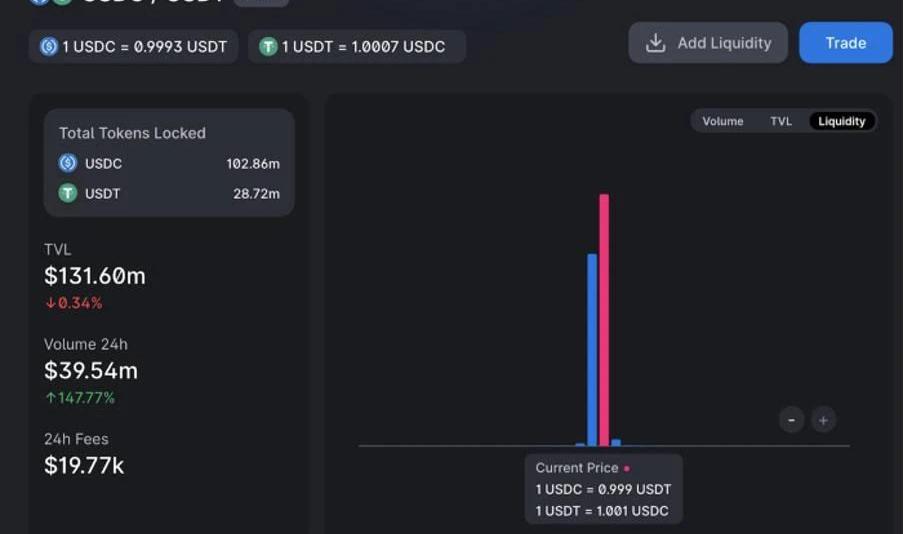The height and width of the screenshot is (534, 904).
Task: Zoom in the chart with the plus icon
Action: click(823, 420)
